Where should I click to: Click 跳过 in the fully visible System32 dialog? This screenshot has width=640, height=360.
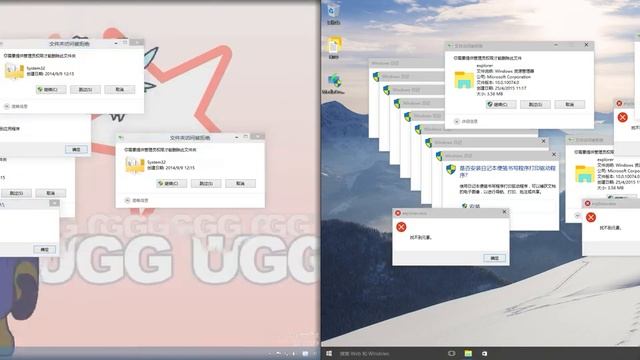tap(206, 184)
